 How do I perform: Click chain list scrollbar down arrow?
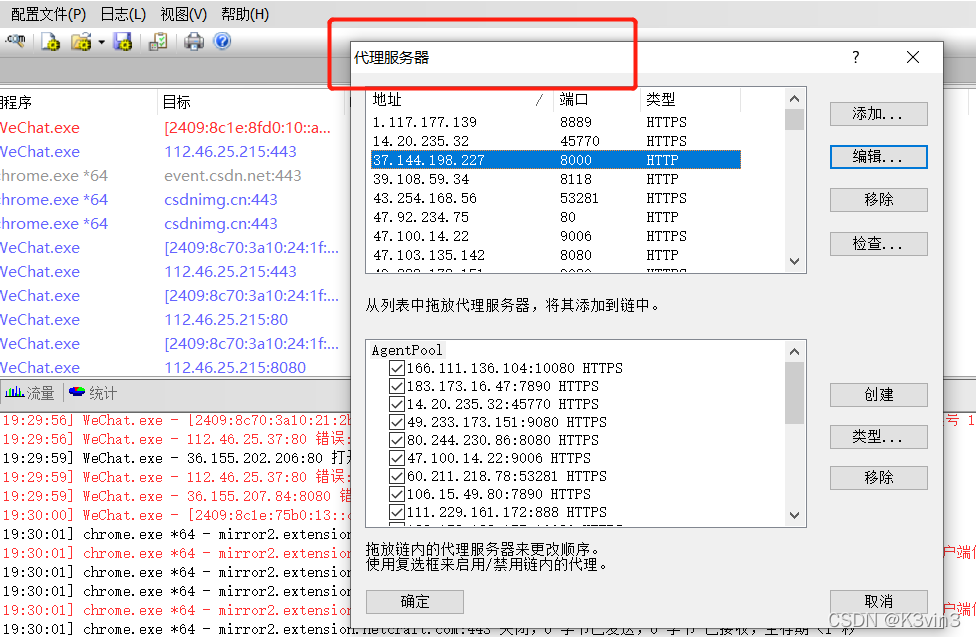click(794, 515)
